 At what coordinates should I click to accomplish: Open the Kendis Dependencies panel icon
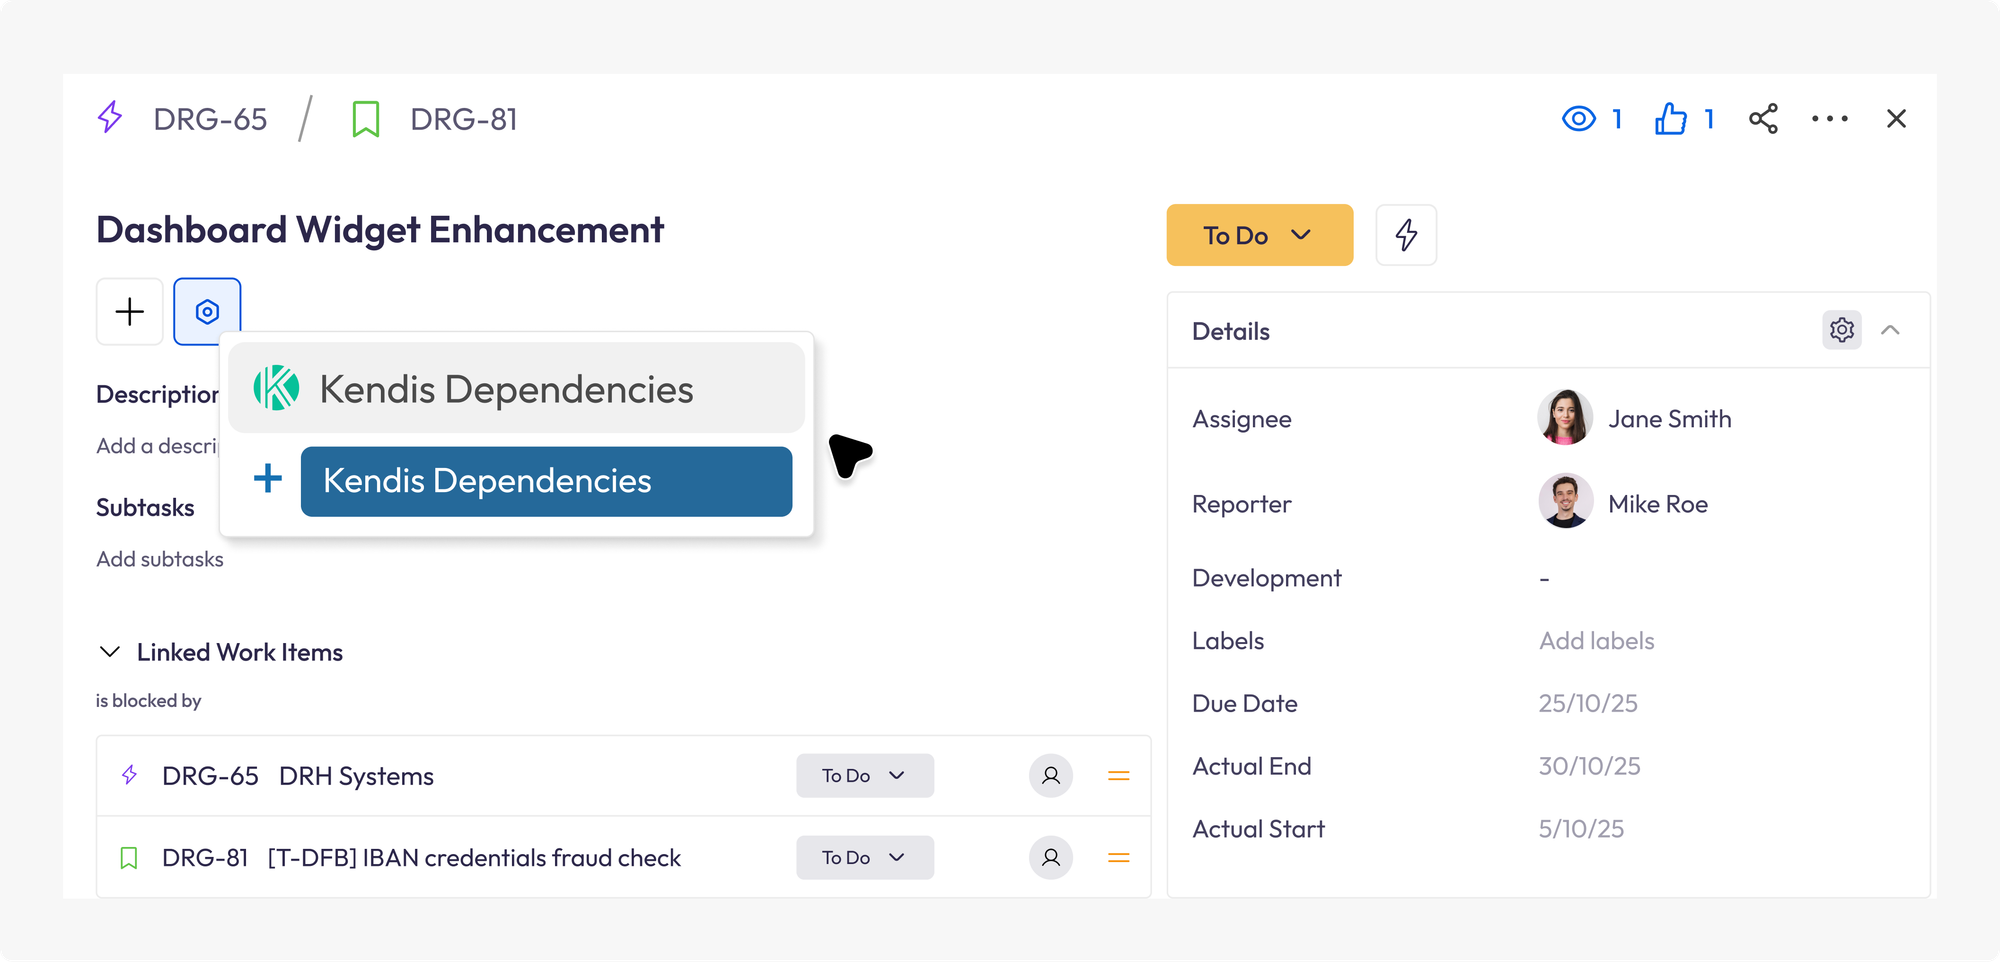coord(278,388)
